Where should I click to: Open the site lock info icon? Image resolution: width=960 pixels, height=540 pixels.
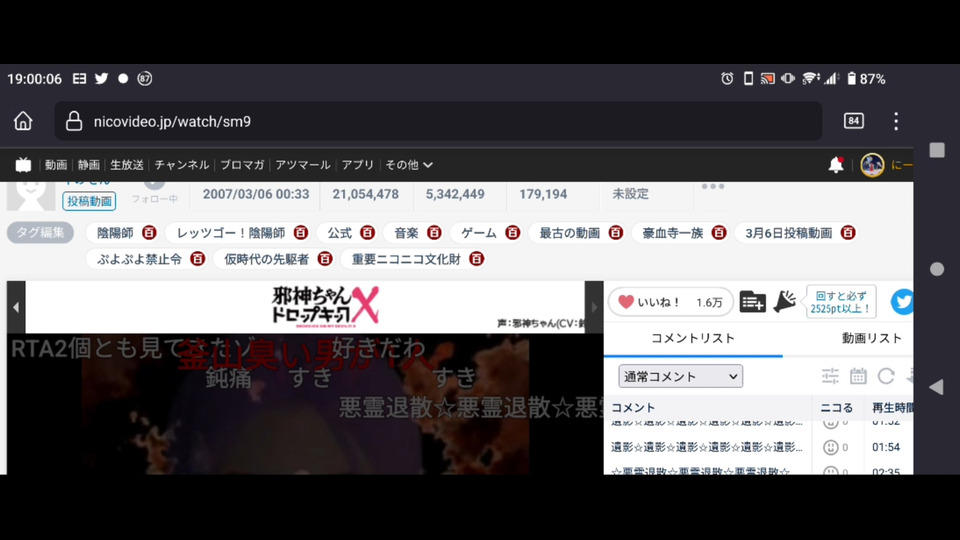(74, 121)
